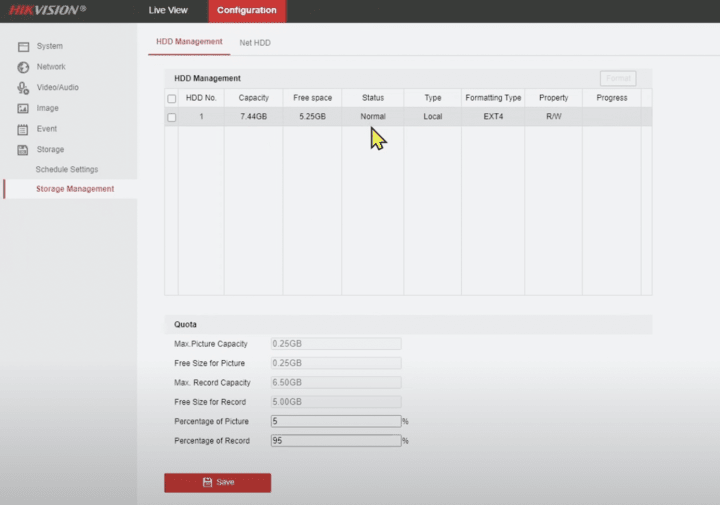
Task: Click the Percentage of Record field
Action: click(335, 440)
